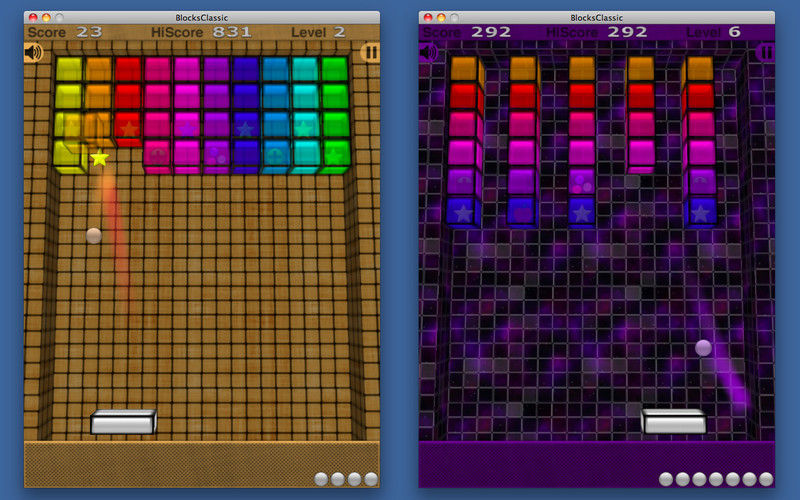Click the silver paddle in the purple window
Viewport: 800px width, 500px height.
(x=674, y=421)
